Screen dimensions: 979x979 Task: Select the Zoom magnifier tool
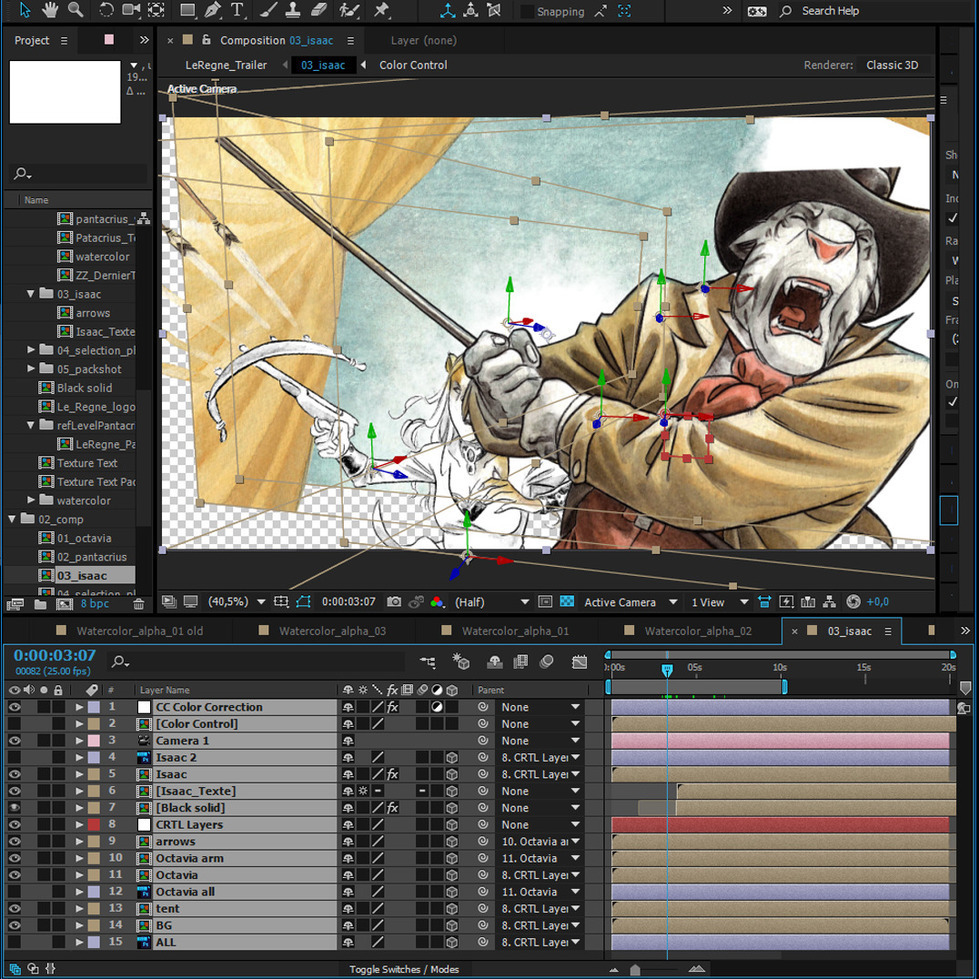pos(76,10)
